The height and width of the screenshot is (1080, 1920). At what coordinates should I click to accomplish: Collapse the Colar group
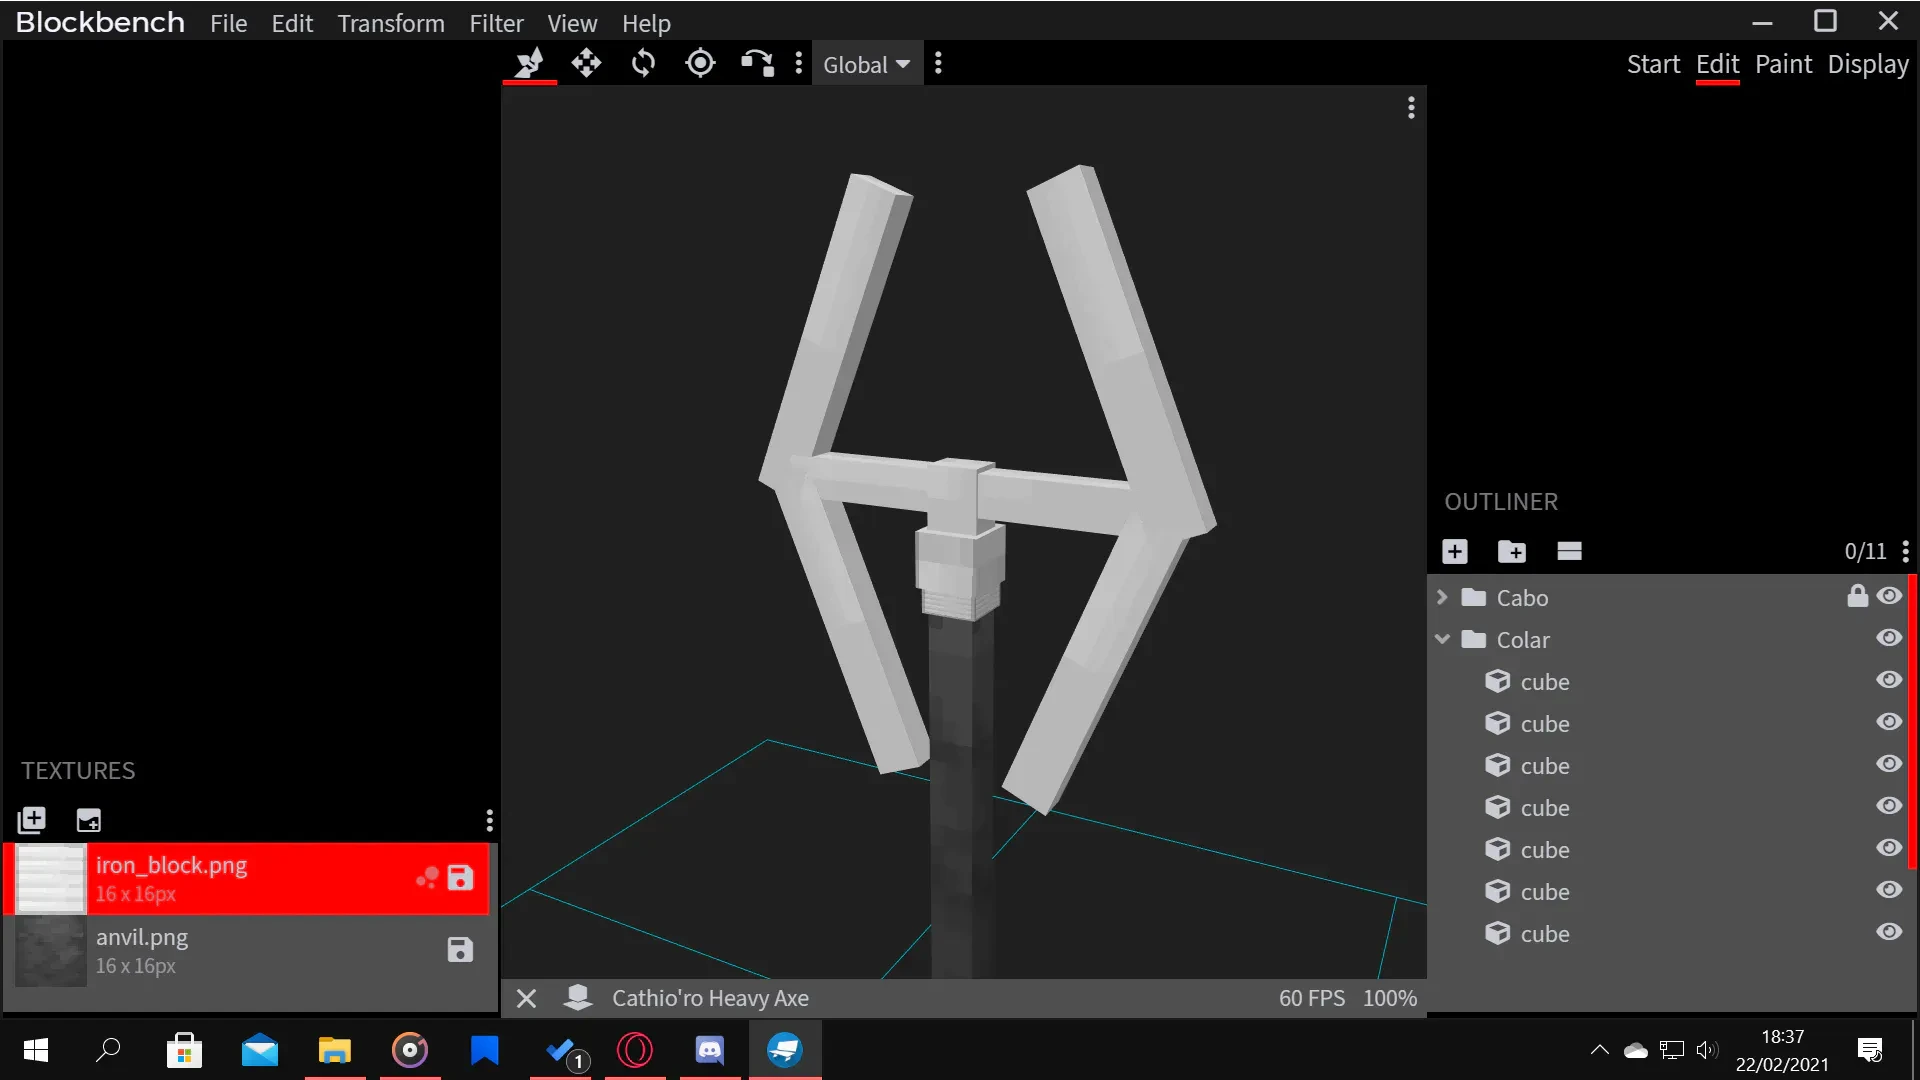[1442, 639]
